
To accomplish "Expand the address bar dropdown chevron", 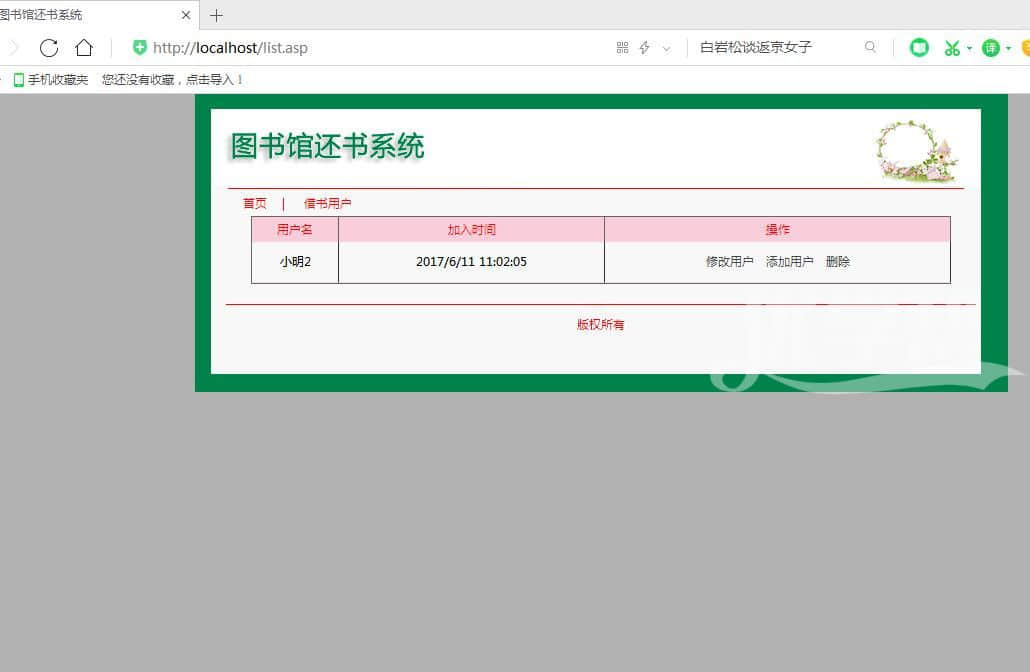I will (667, 48).
